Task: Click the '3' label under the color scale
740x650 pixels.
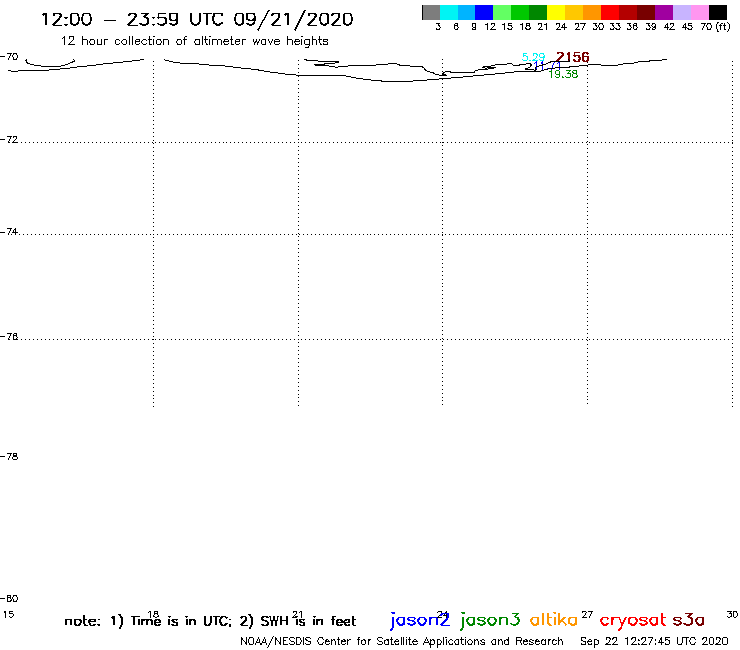Action: (438, 27)
